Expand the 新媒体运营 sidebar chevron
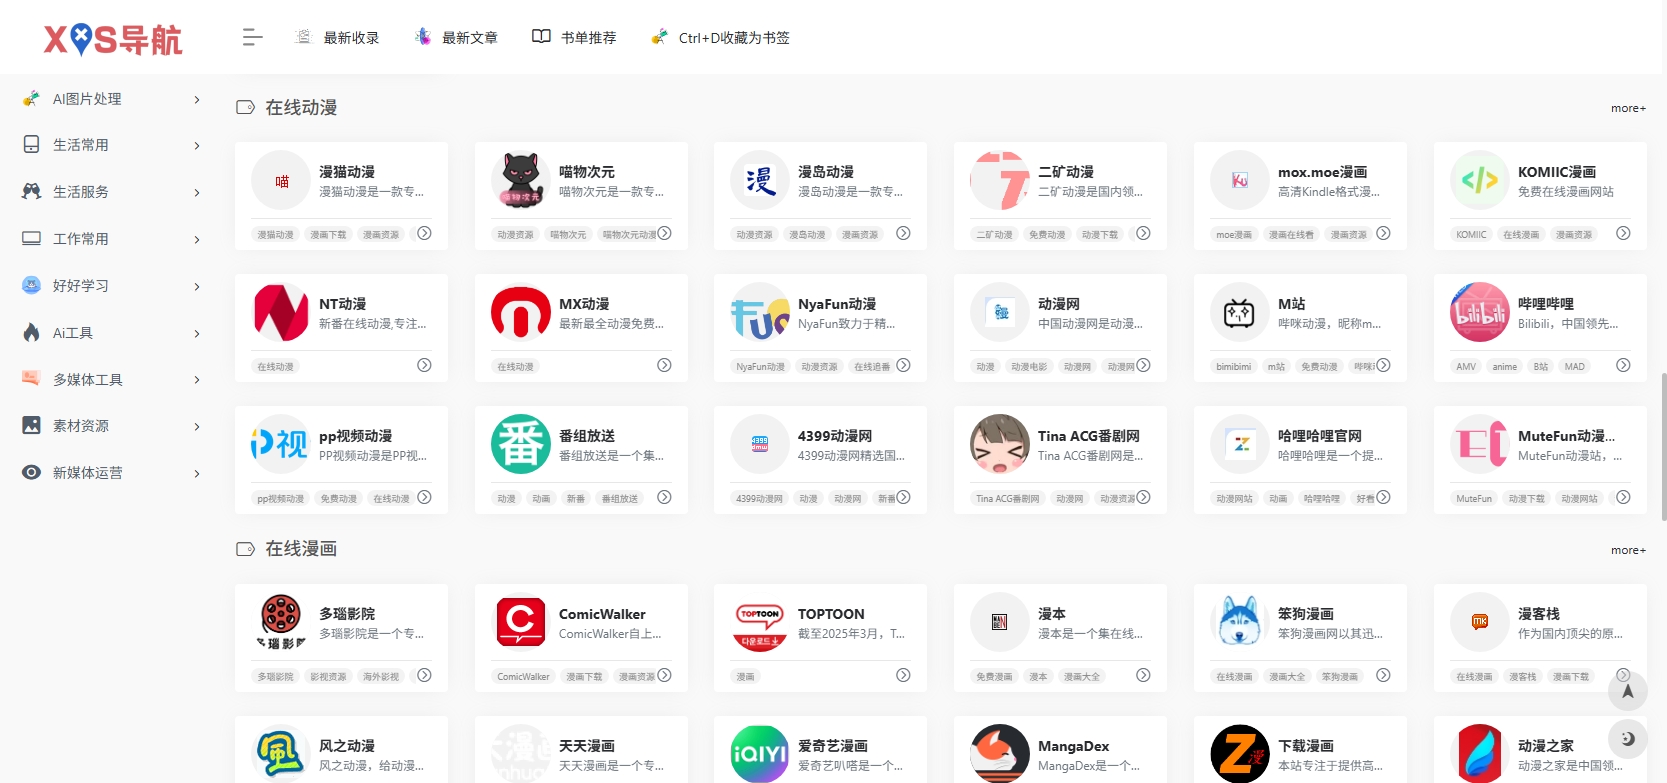 (x=197, y=473)
